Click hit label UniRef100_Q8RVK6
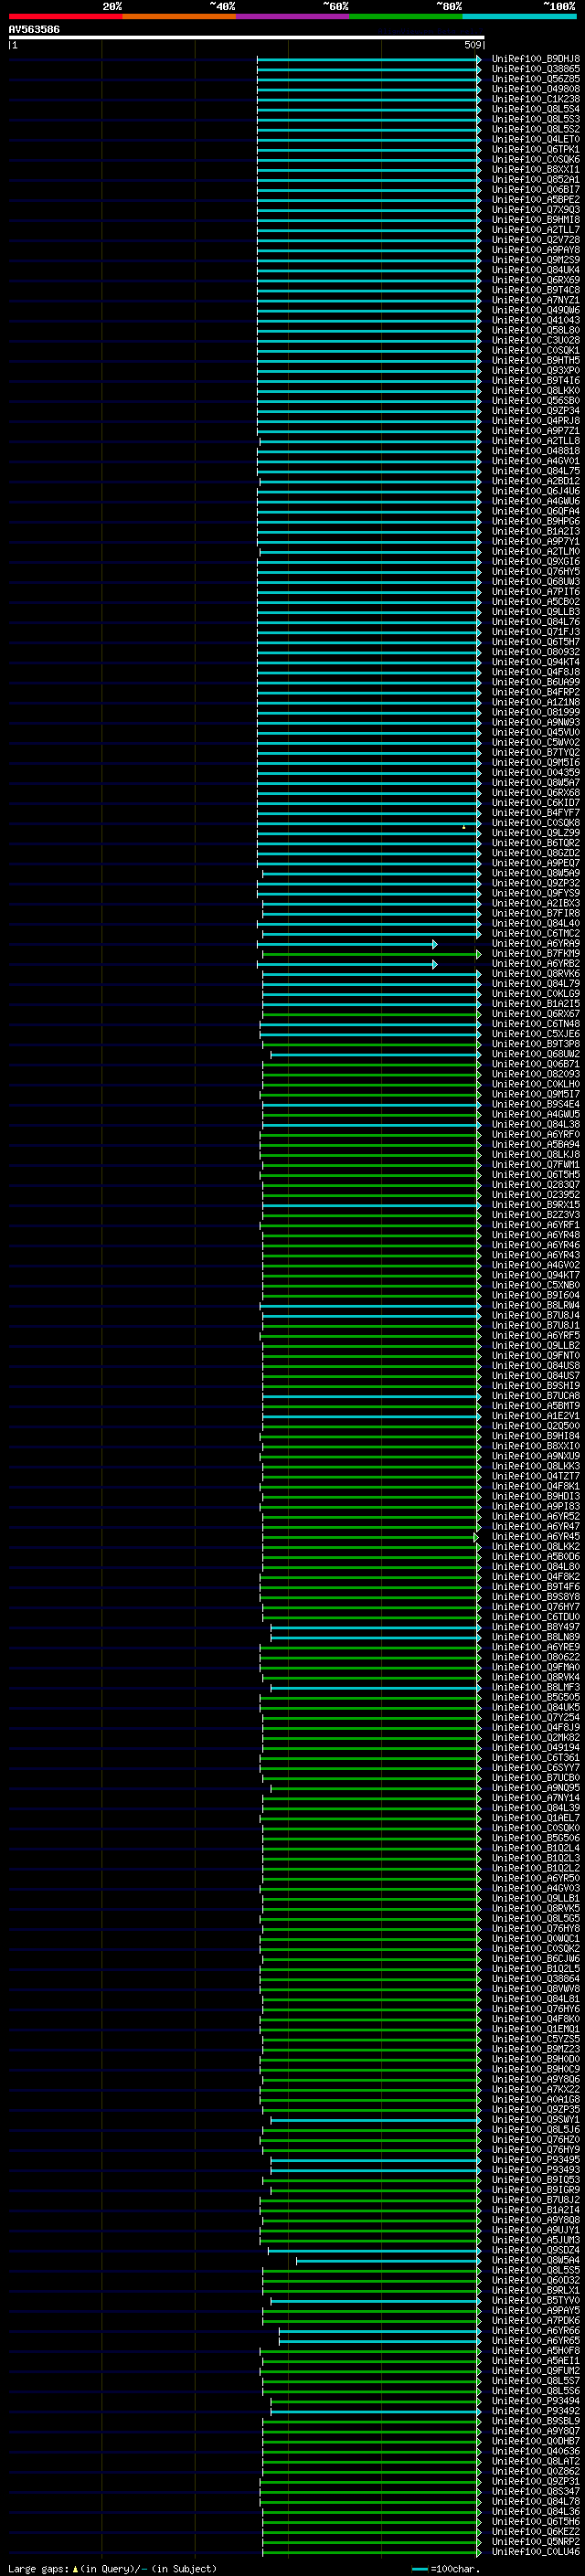The image size is (585, 2576). coord(536,974)
